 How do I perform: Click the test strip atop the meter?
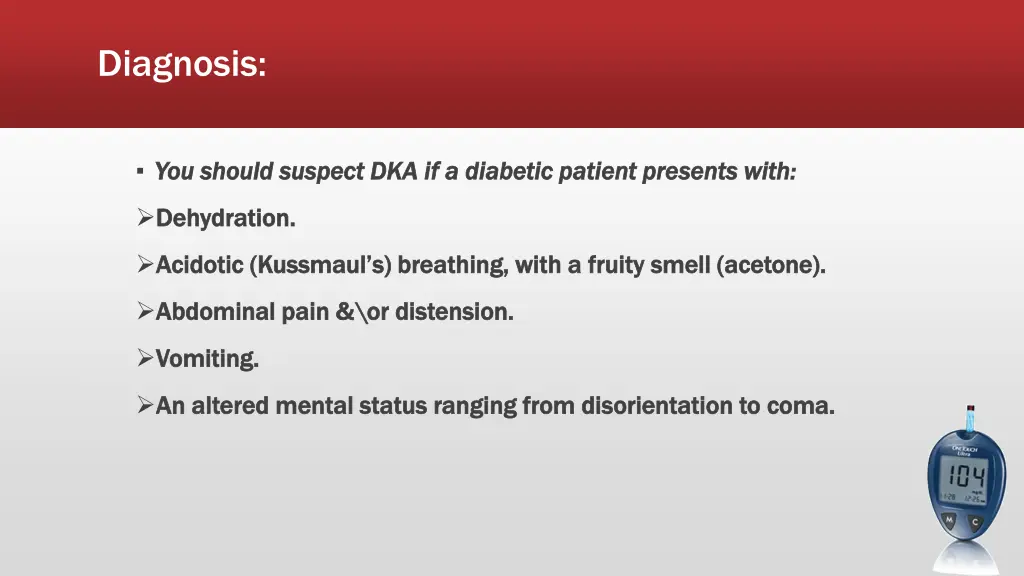969,417
